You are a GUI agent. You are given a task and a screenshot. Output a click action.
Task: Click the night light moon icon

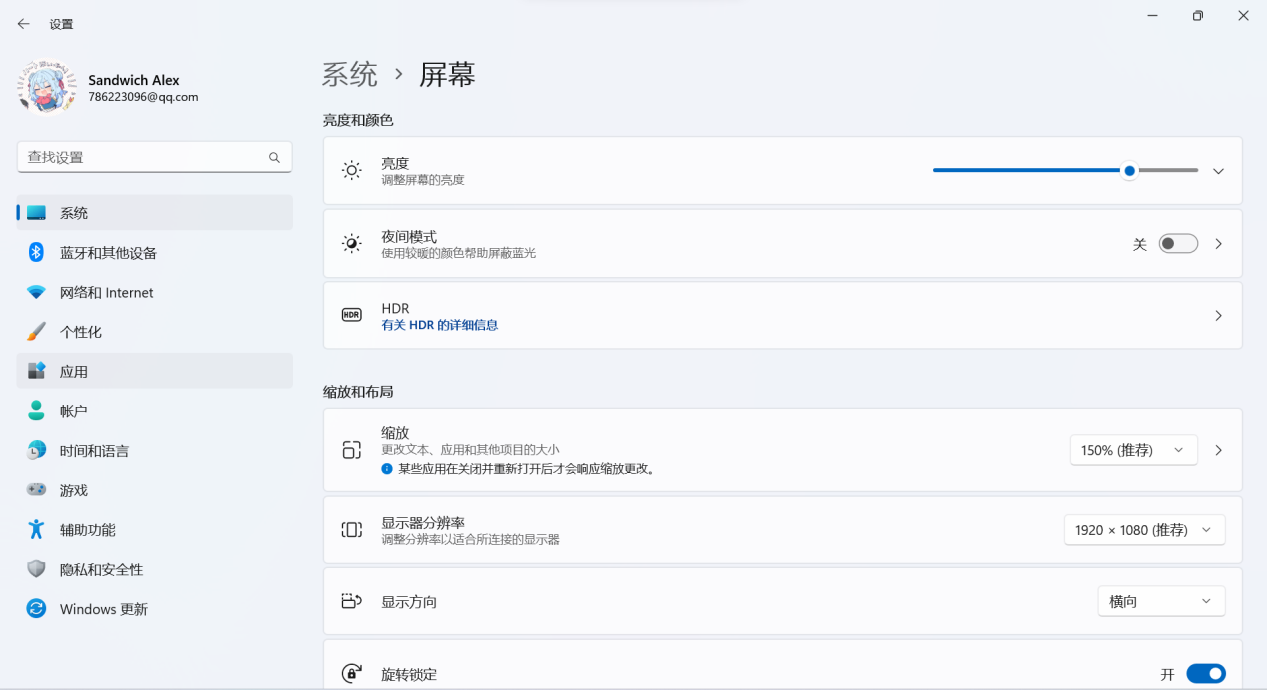pyautogui.click(x=351, y=243)
